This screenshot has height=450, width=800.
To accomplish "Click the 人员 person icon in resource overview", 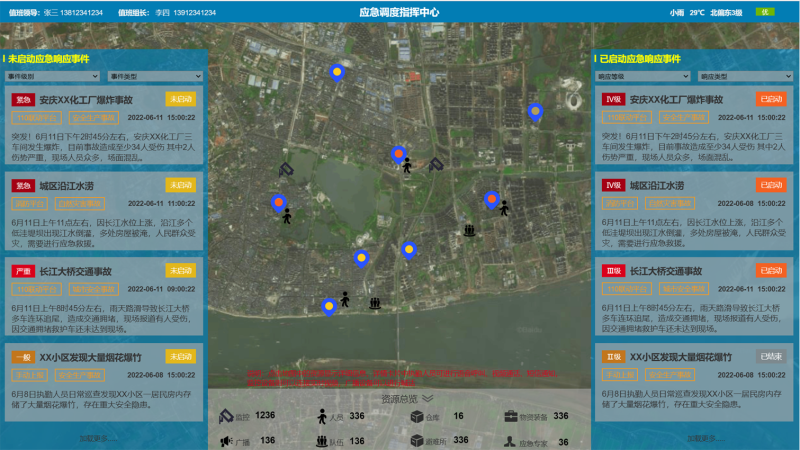I will click(x=322, y=416).
